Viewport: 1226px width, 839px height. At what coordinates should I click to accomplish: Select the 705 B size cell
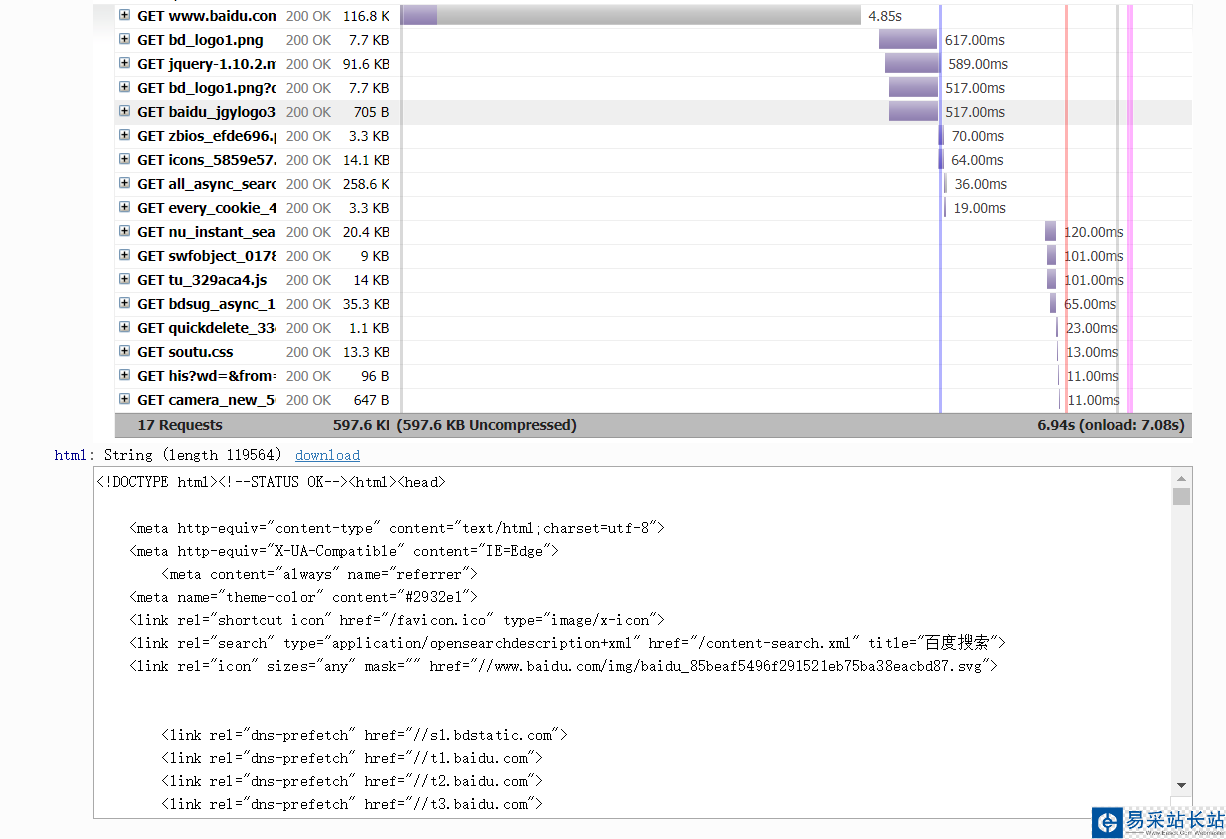pyautogui.click(x=372, y=112)
